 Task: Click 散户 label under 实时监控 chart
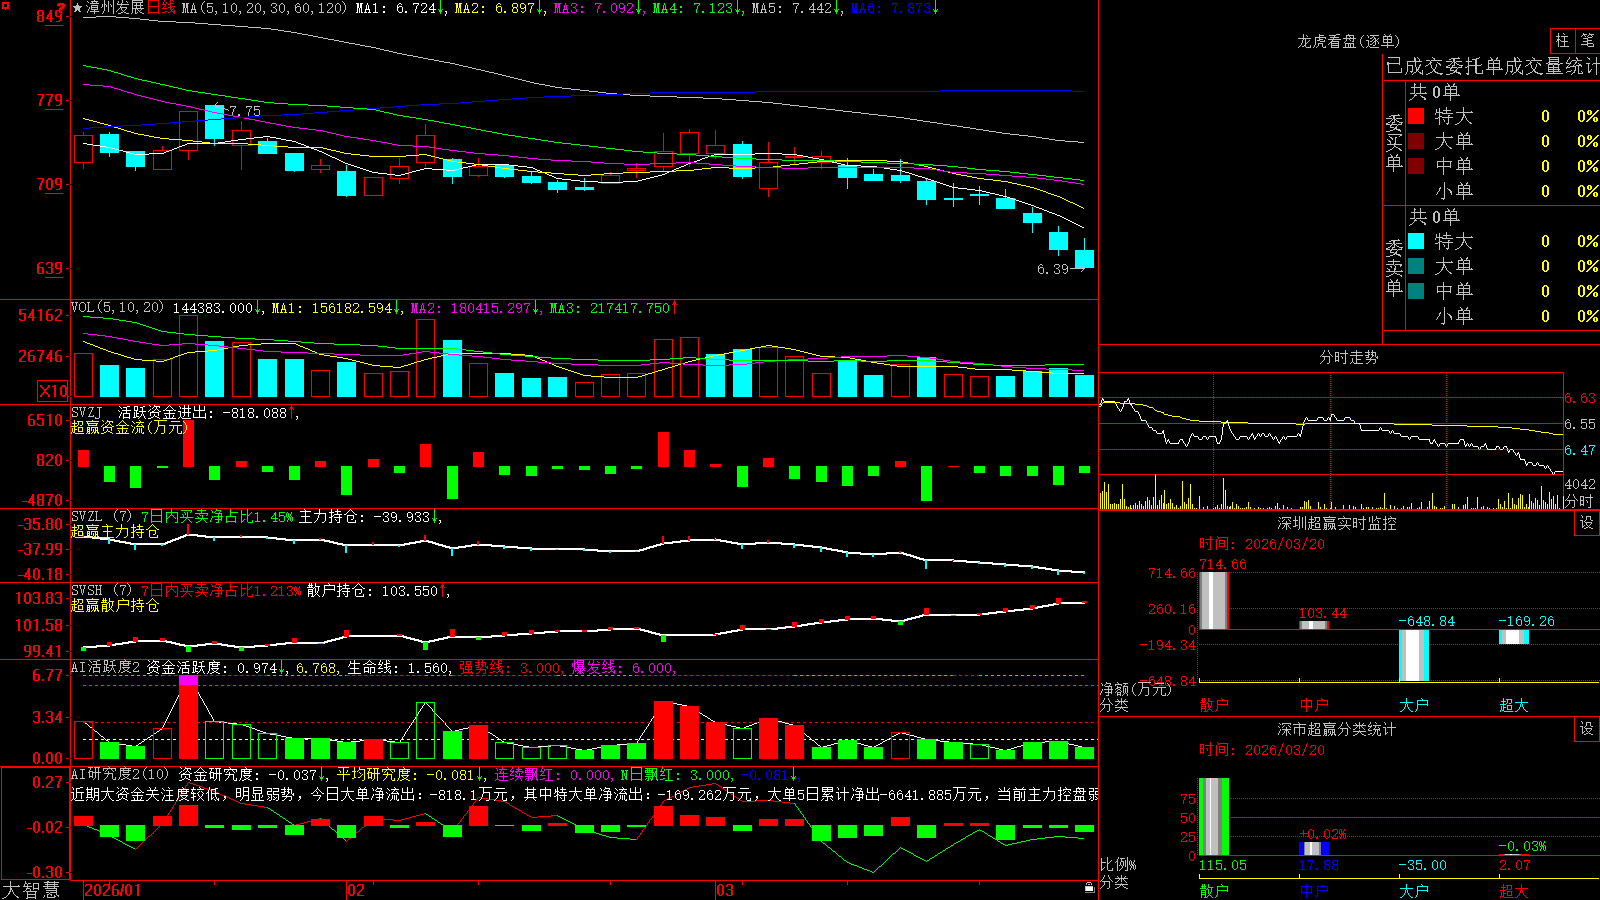[x=1214, y=705]
